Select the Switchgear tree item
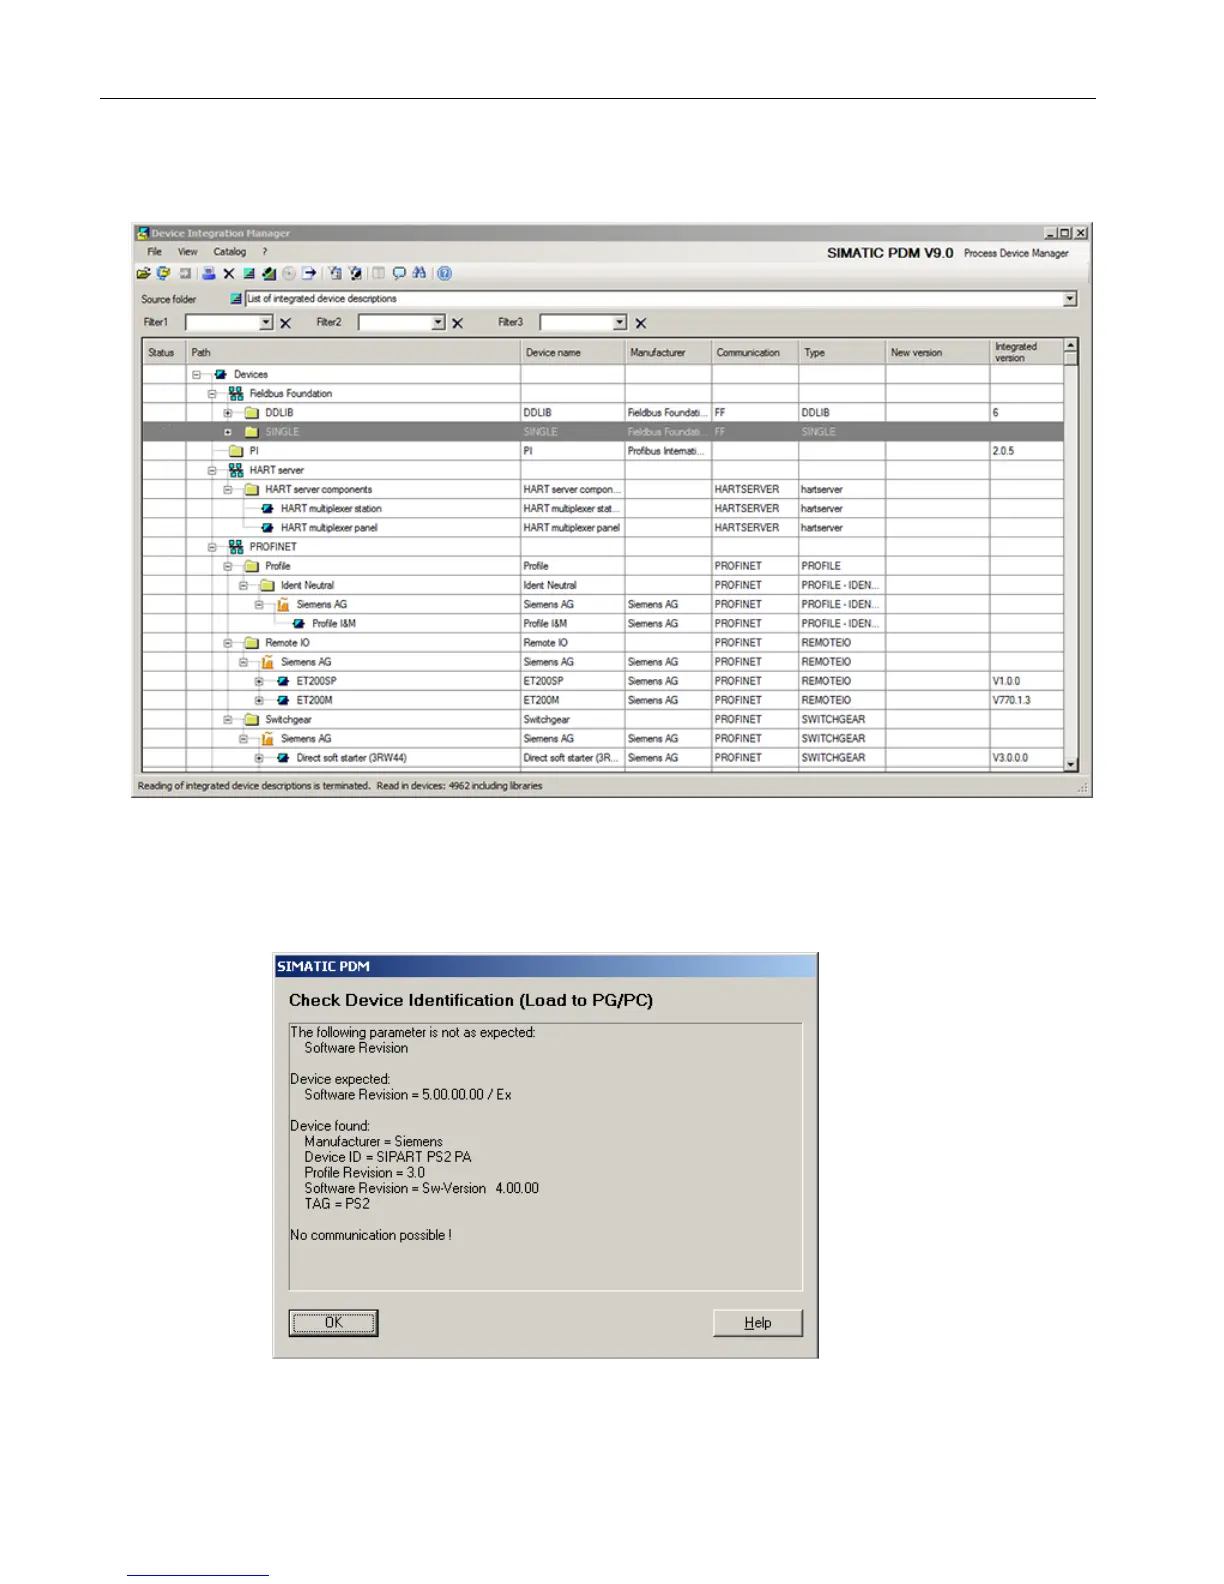Screen dimensions: 1224x1584 (288, 719)
